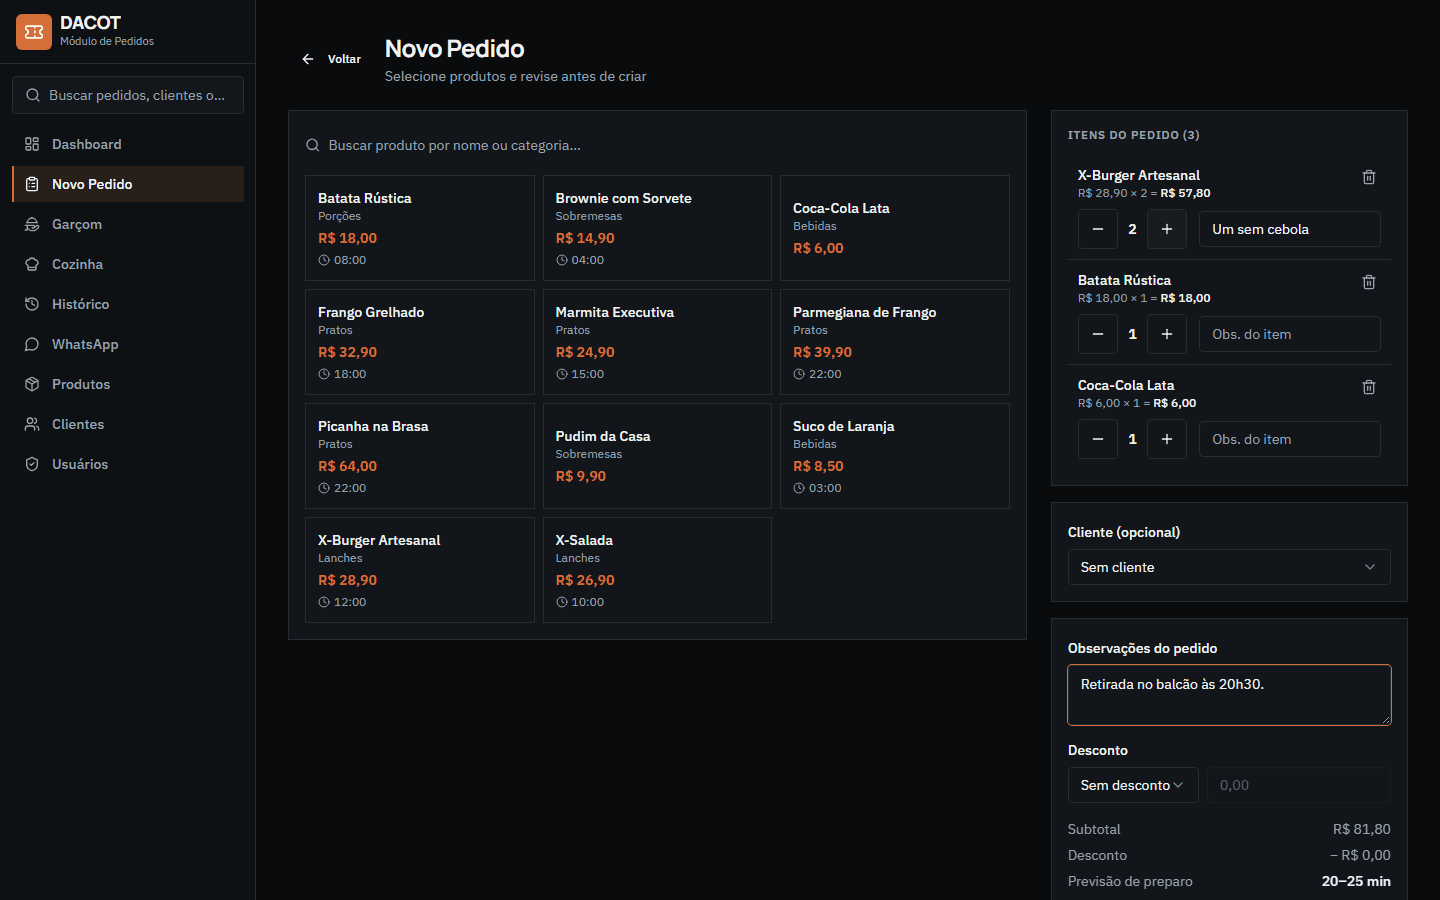Reduce Coca-Cola Lata quantity with minus
The height and width of the screenshot is (900, 1440).
pos(1098,439)
